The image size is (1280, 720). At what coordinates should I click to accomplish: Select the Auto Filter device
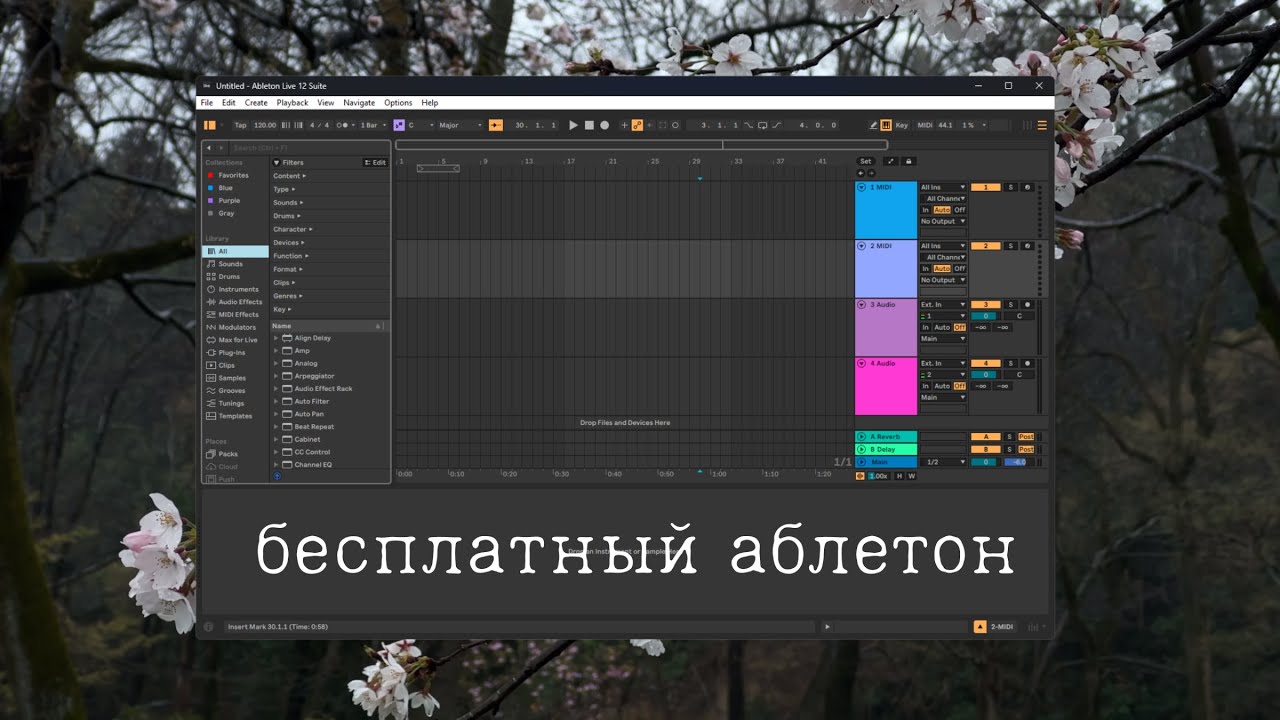click(x=311, y=401)
